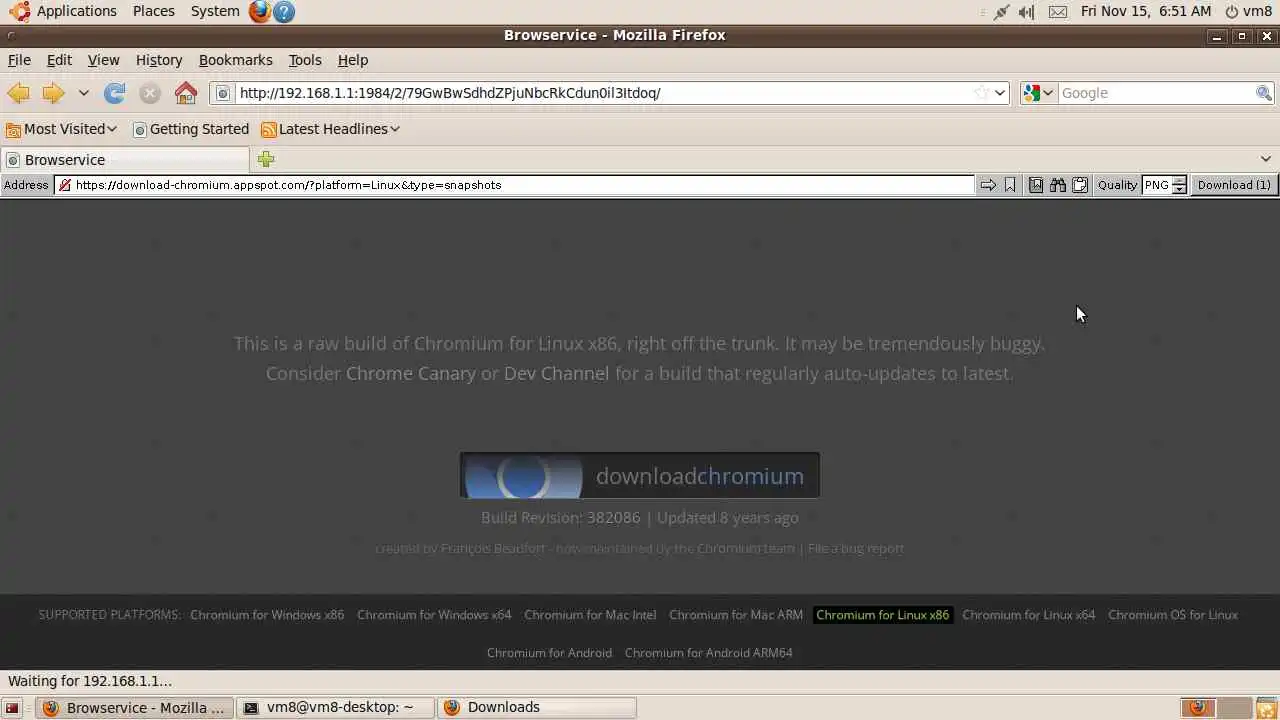1280x720 pixels.
Task: Select Chromium OS for Linux platform
Action: pos(1173,615)
